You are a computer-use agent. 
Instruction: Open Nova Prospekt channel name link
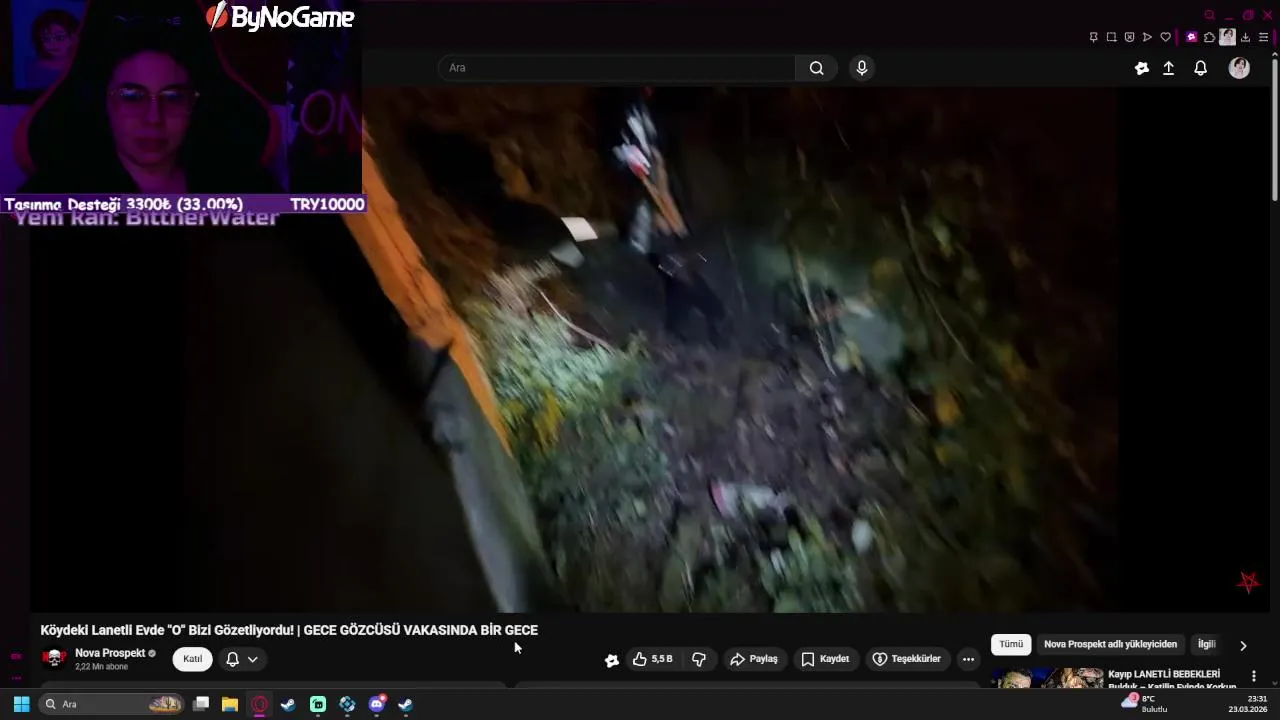tap(110, 653)
